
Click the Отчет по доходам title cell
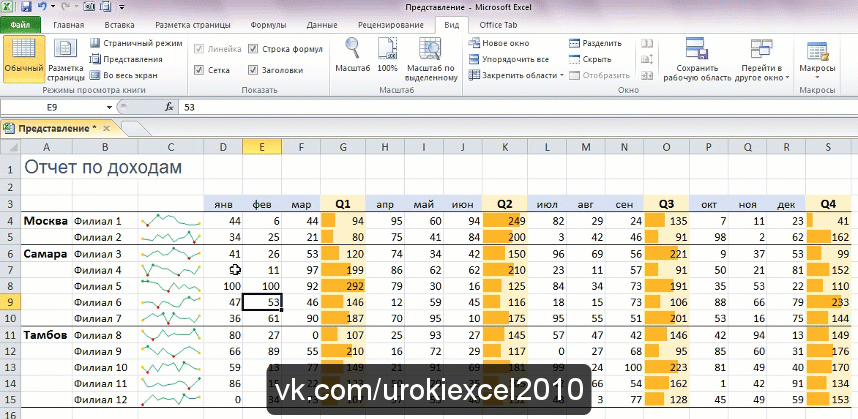tap(102, 167)
